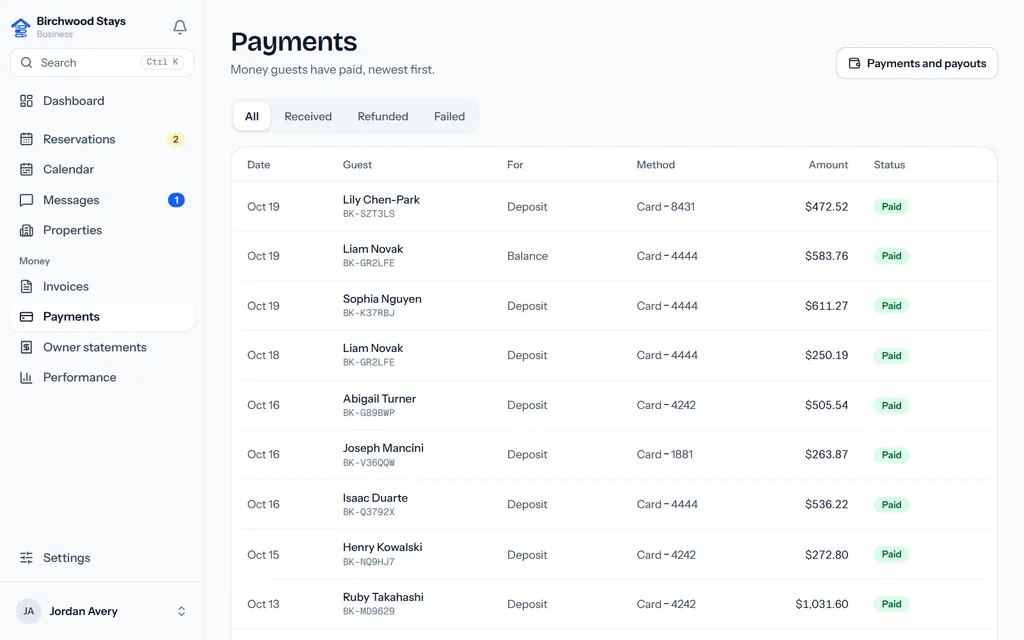Open Reservations in the sidebar
1024x640 pixels.
(102, 139)
